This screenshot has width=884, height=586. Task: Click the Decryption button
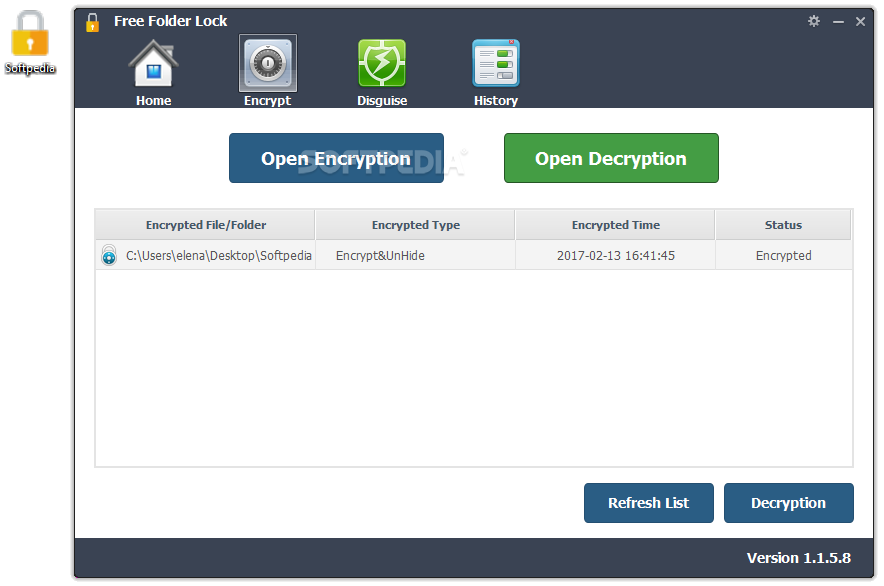click(788, 503)
